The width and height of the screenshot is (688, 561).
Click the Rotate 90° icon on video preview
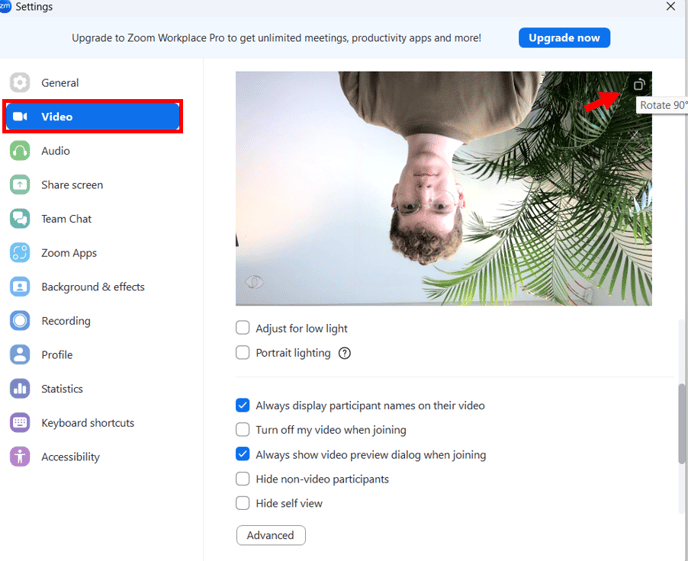click(640, 85)
